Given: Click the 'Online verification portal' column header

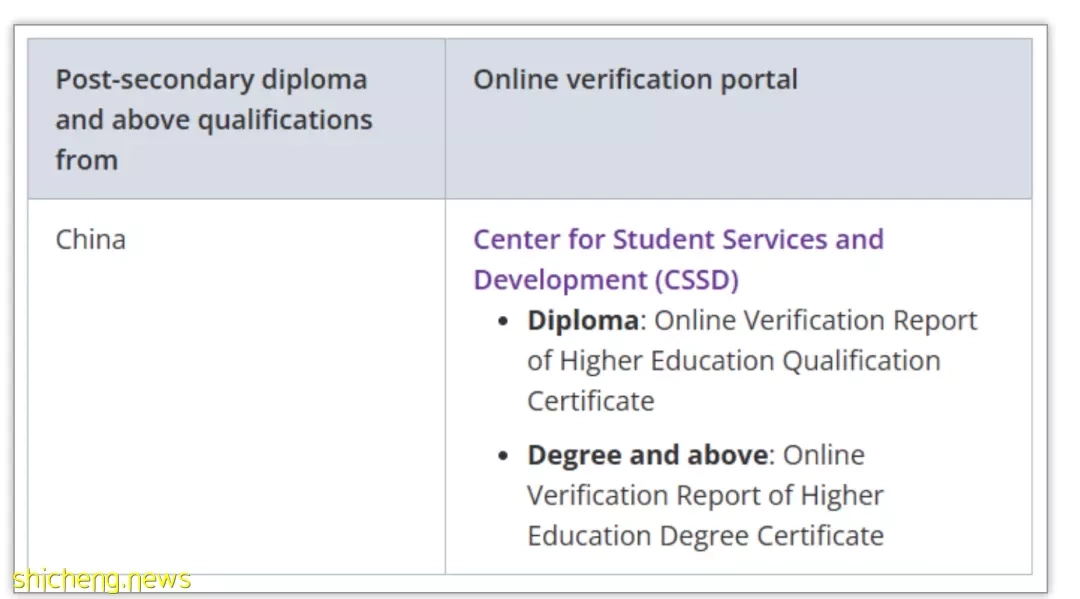Looking at the screenshot, I should click(738, 119).
